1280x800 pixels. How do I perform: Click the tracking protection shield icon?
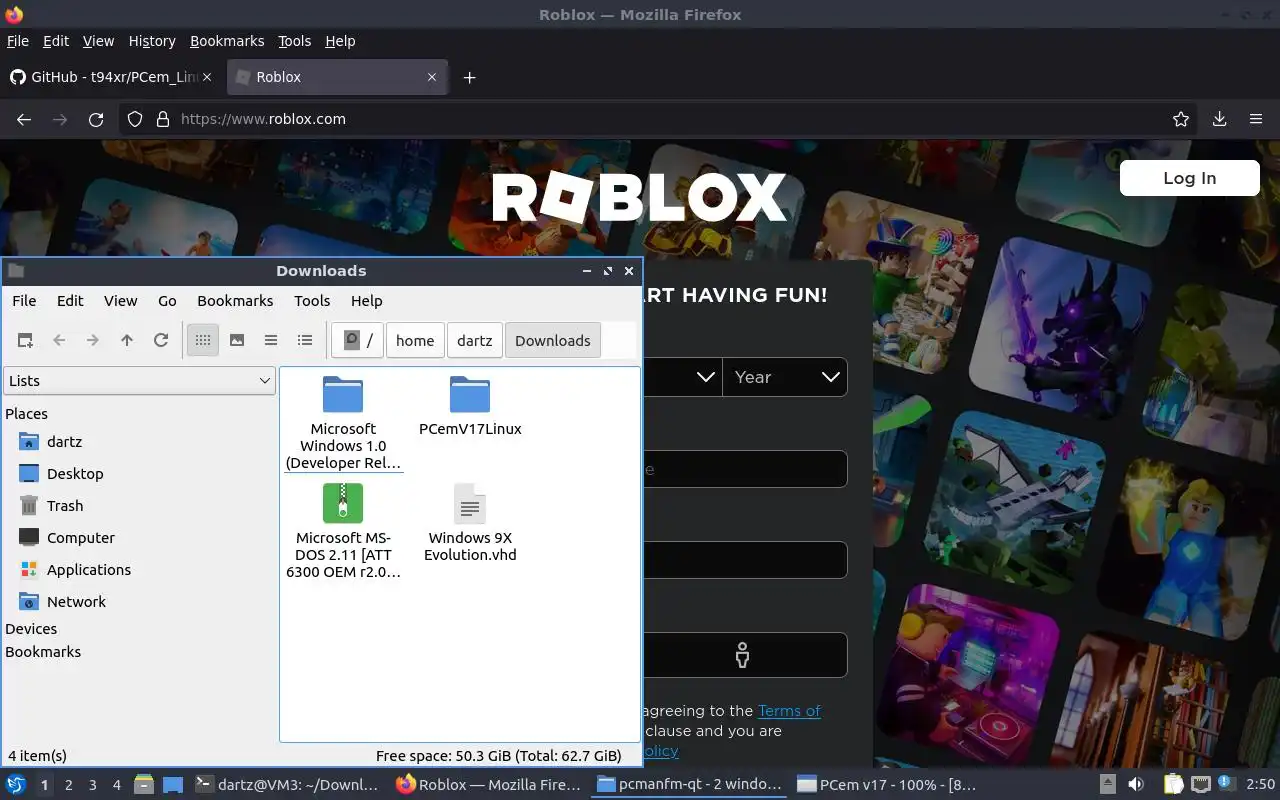(x=135, y=119)
